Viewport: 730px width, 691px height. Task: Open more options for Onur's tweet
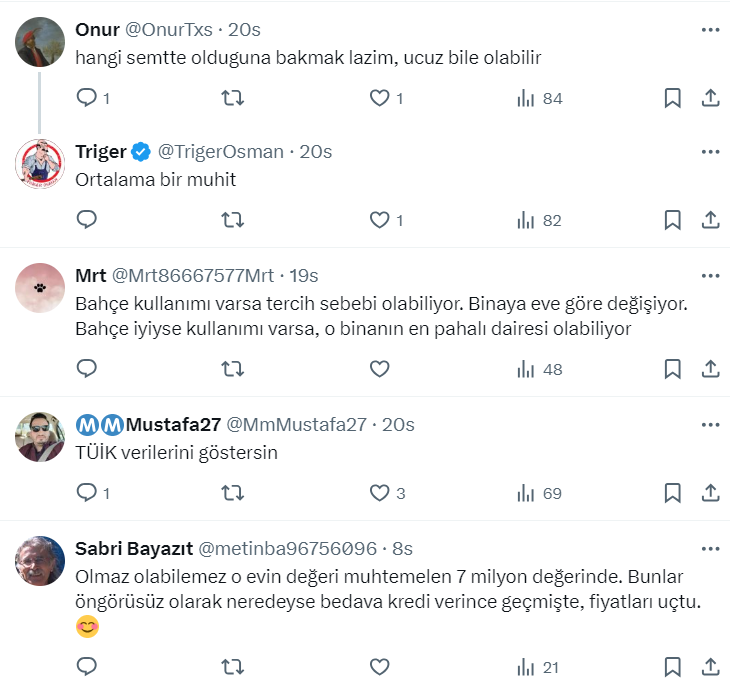[710, 30]
